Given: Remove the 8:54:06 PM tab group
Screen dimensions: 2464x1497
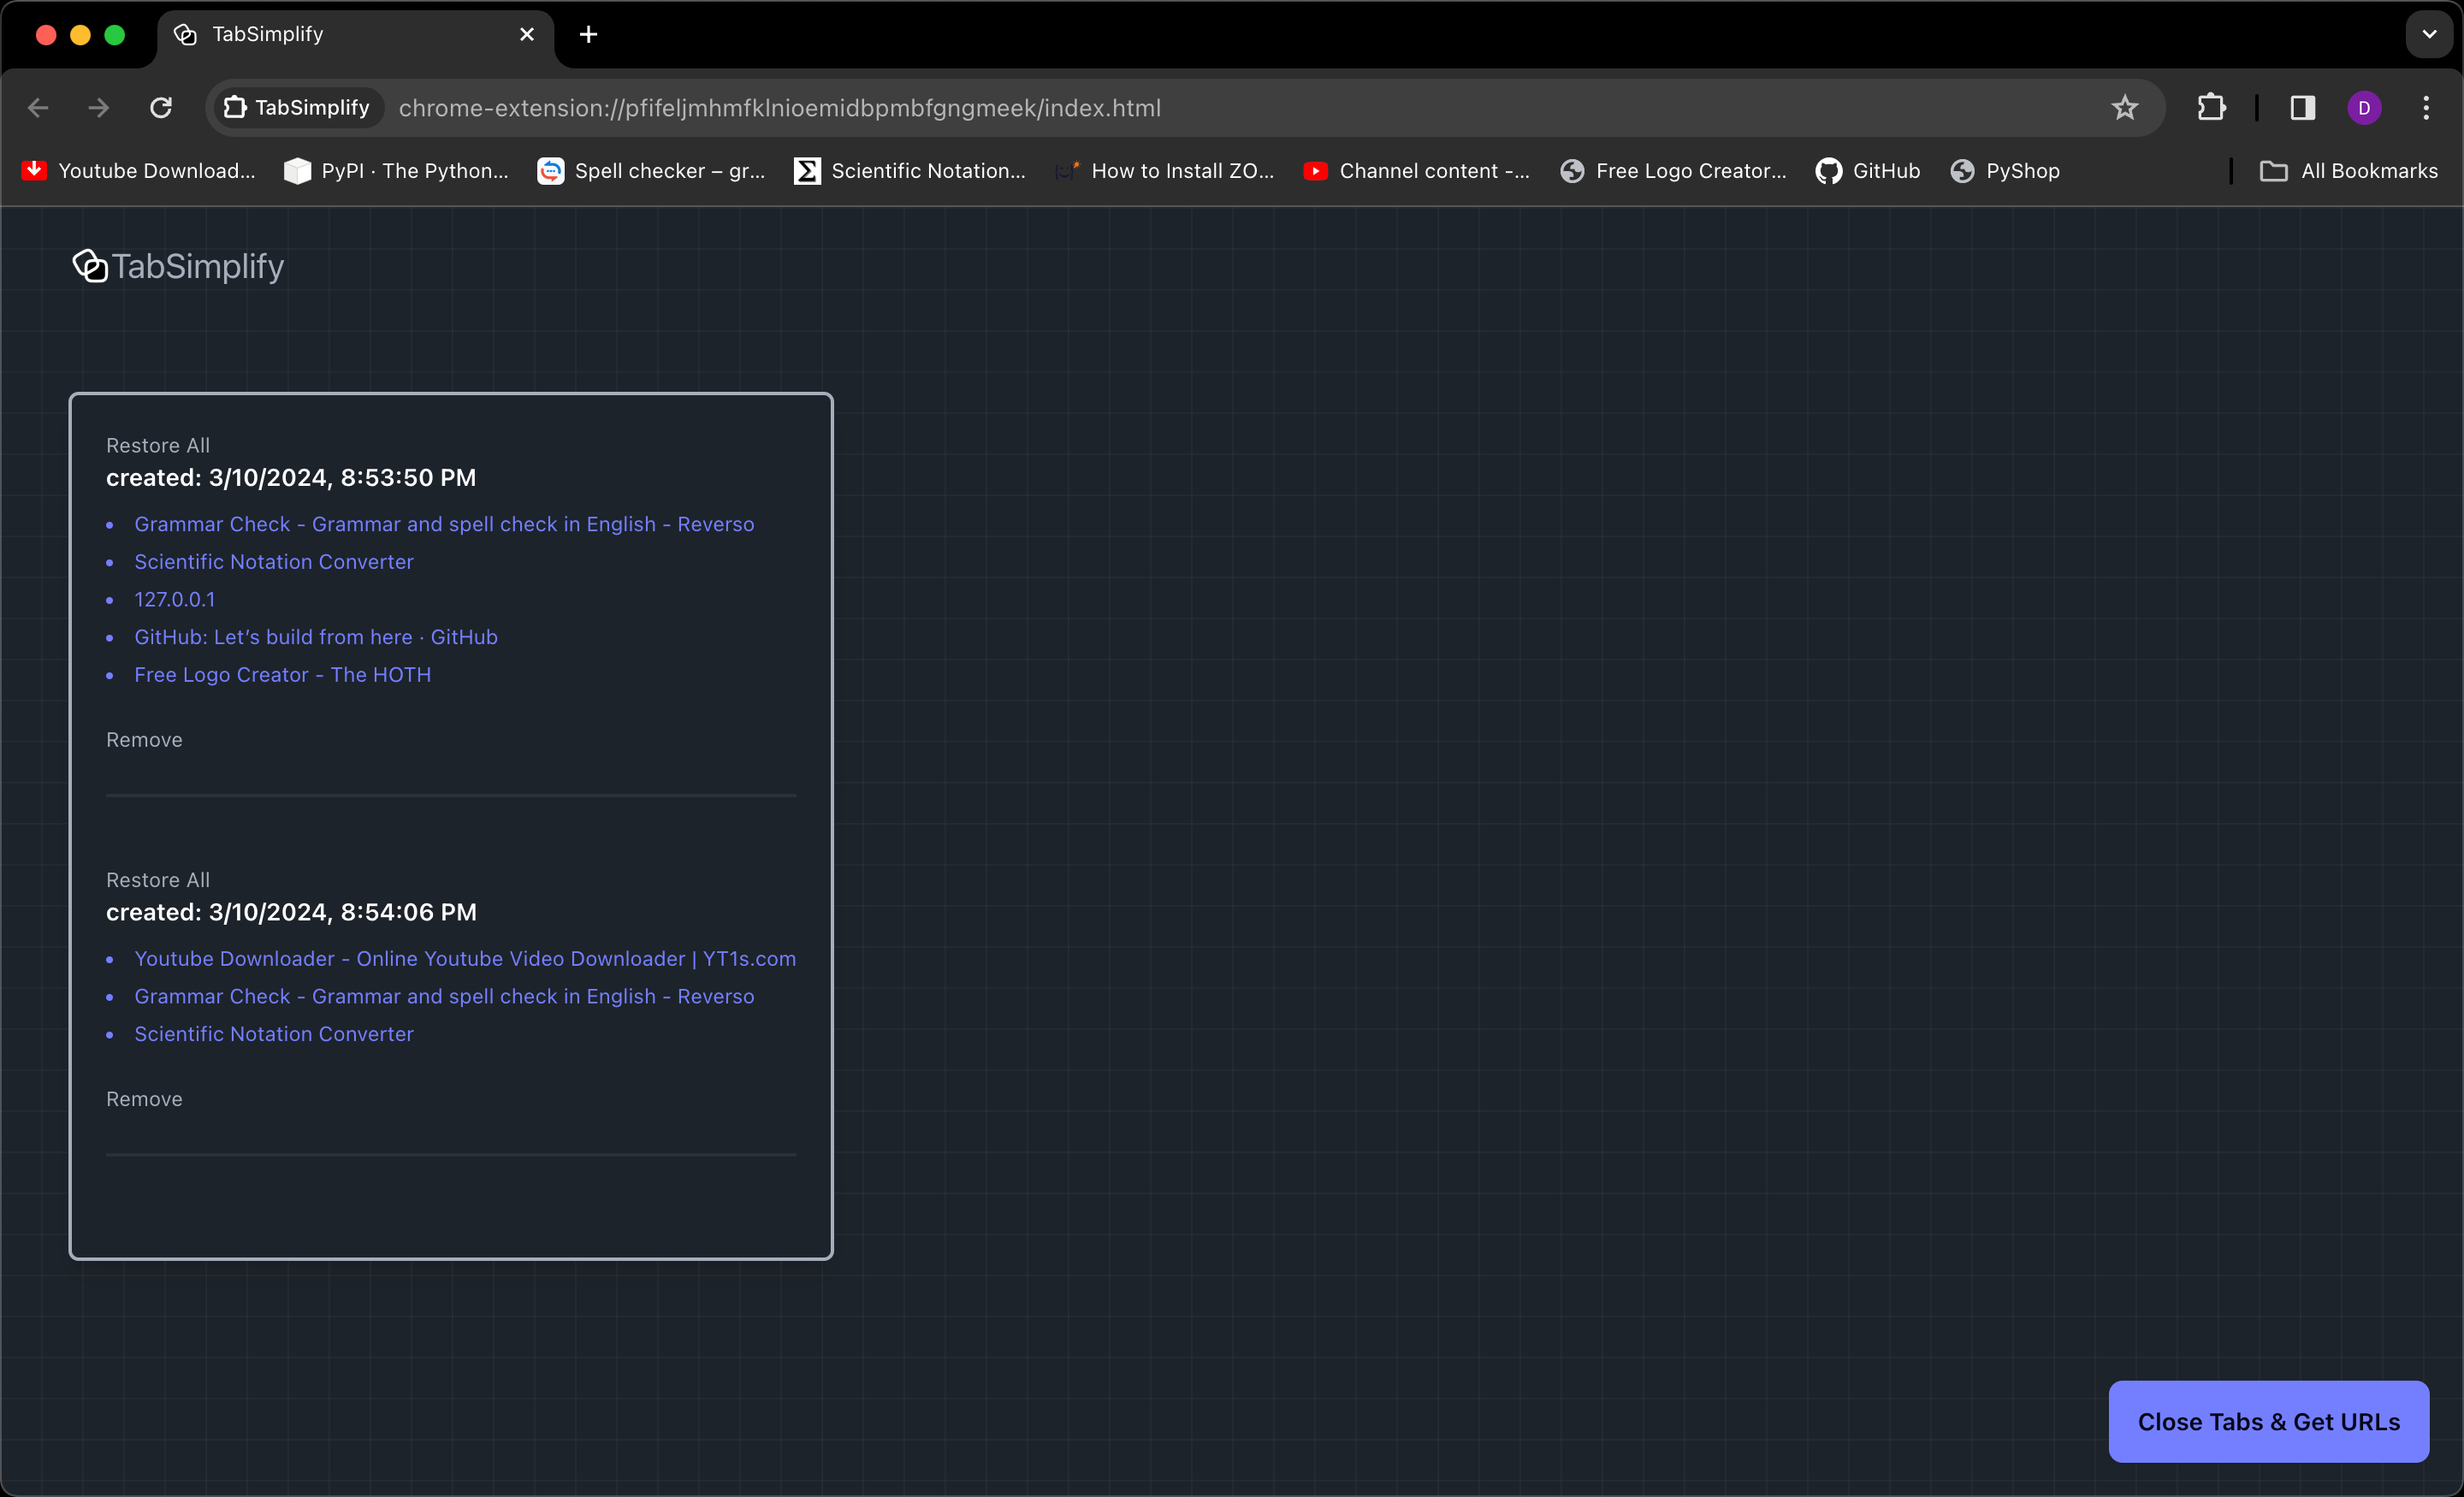Looking at the screenshot, I should (144, 1099).
